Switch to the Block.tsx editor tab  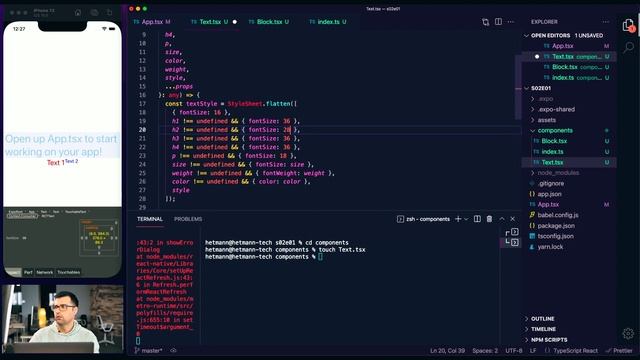point(269,22)
